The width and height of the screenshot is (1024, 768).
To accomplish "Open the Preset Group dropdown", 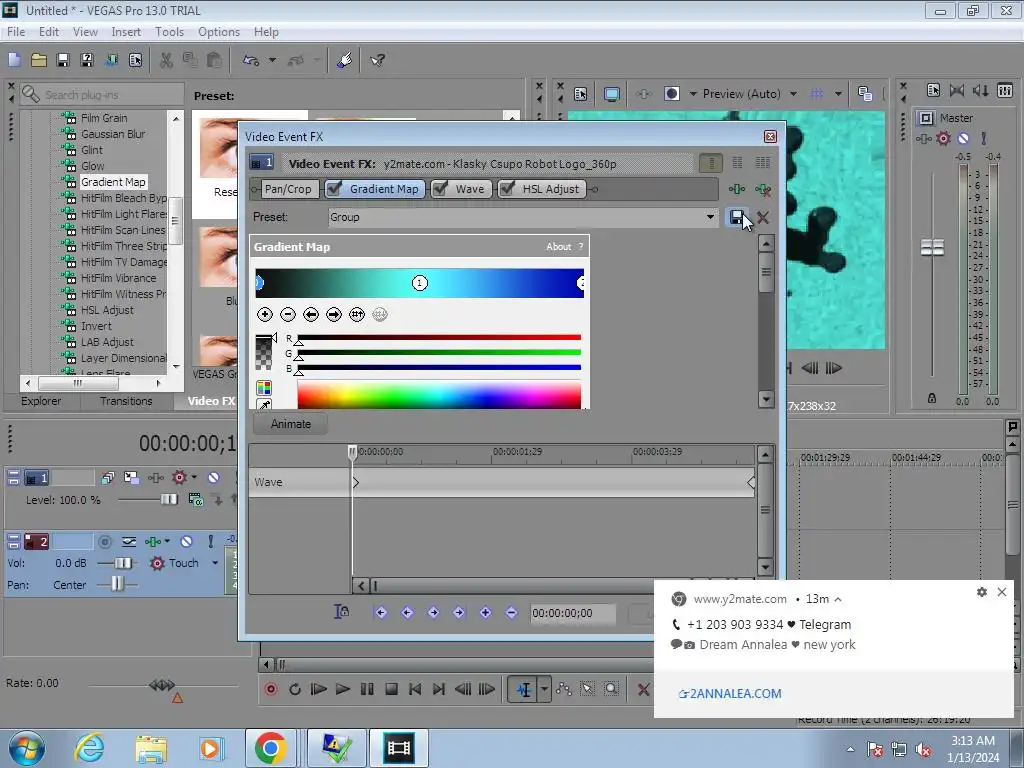I will click(710, 217).
